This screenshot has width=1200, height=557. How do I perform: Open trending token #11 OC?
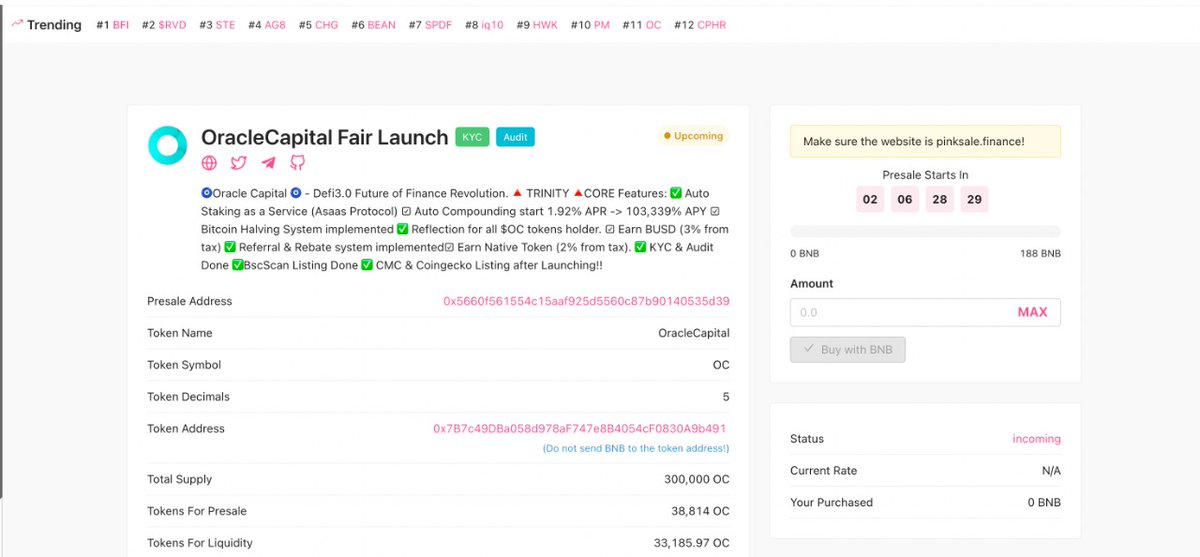(x=642, y=25)
